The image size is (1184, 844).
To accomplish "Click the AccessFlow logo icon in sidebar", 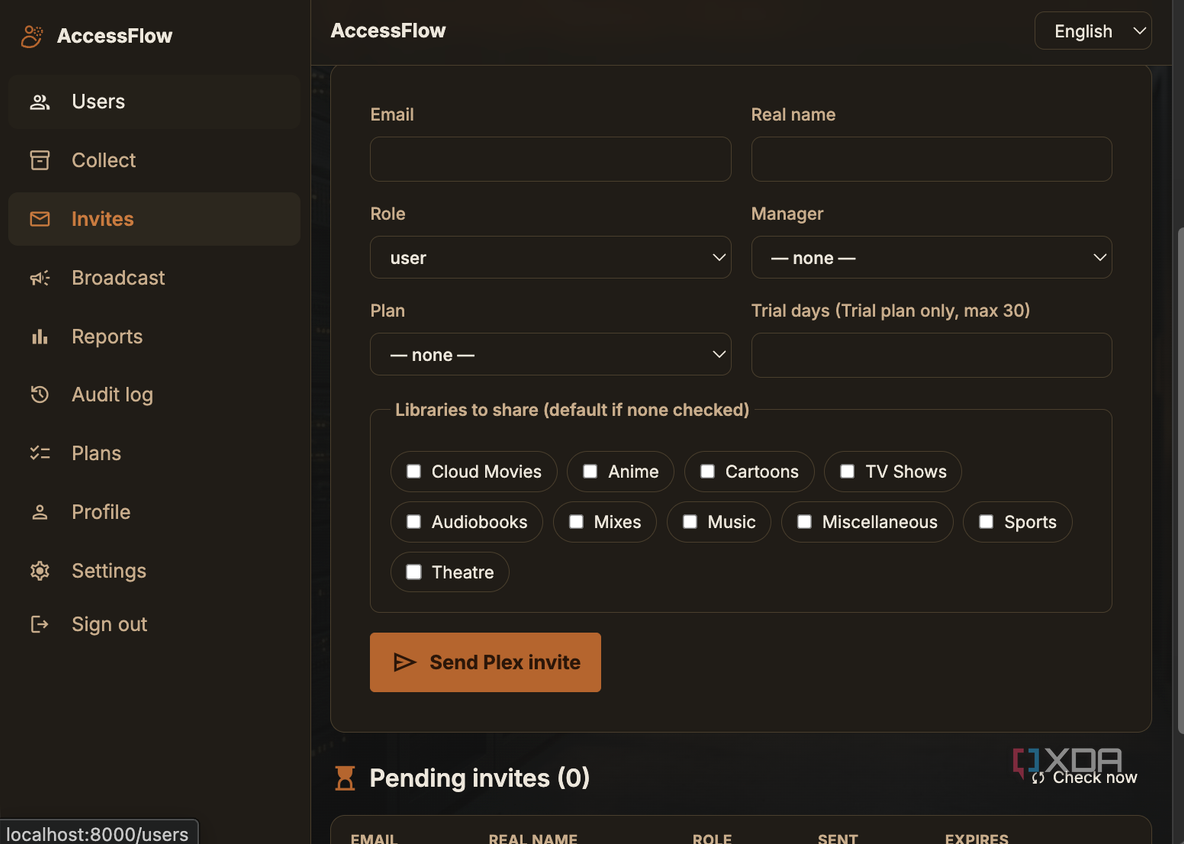I will pyautogui.click(x=32, y=35).
